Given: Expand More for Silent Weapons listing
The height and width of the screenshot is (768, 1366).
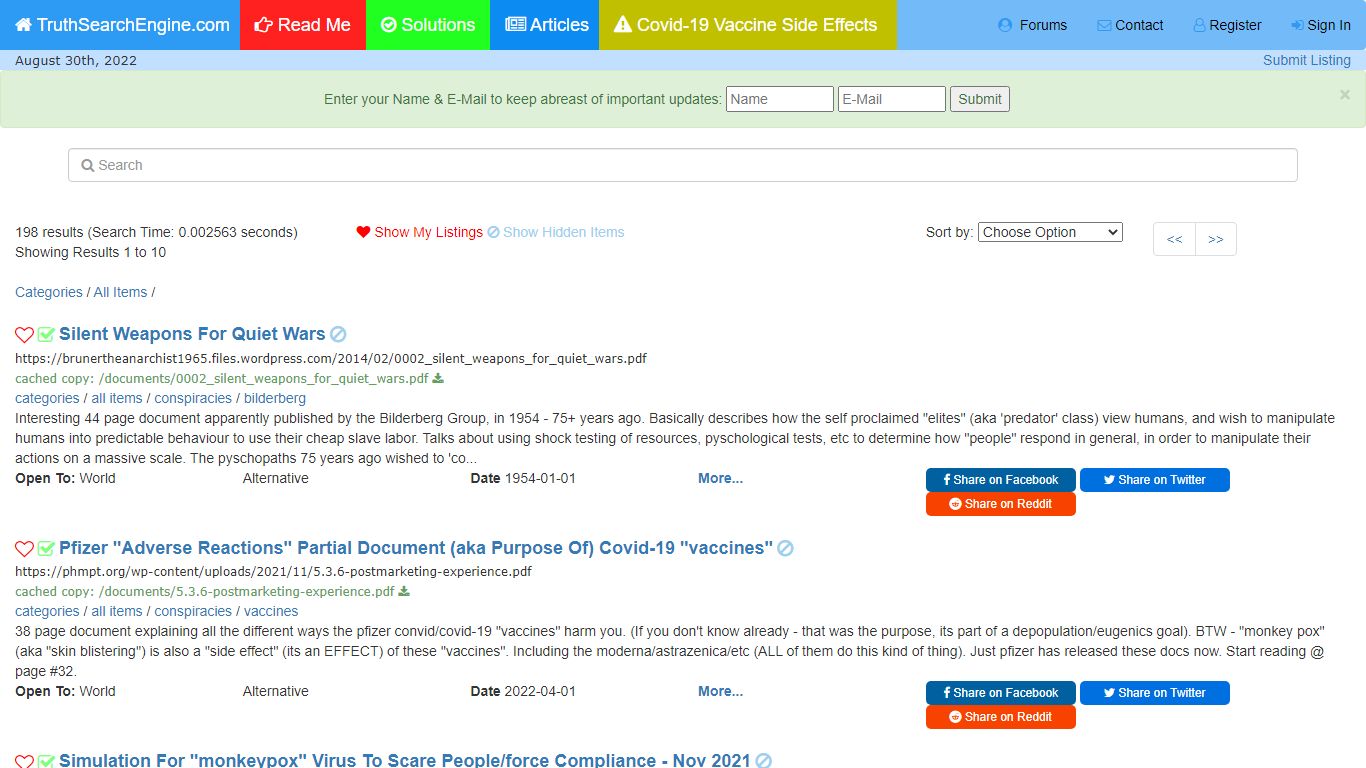Looking at the screenshot, I should pos(720,478).
